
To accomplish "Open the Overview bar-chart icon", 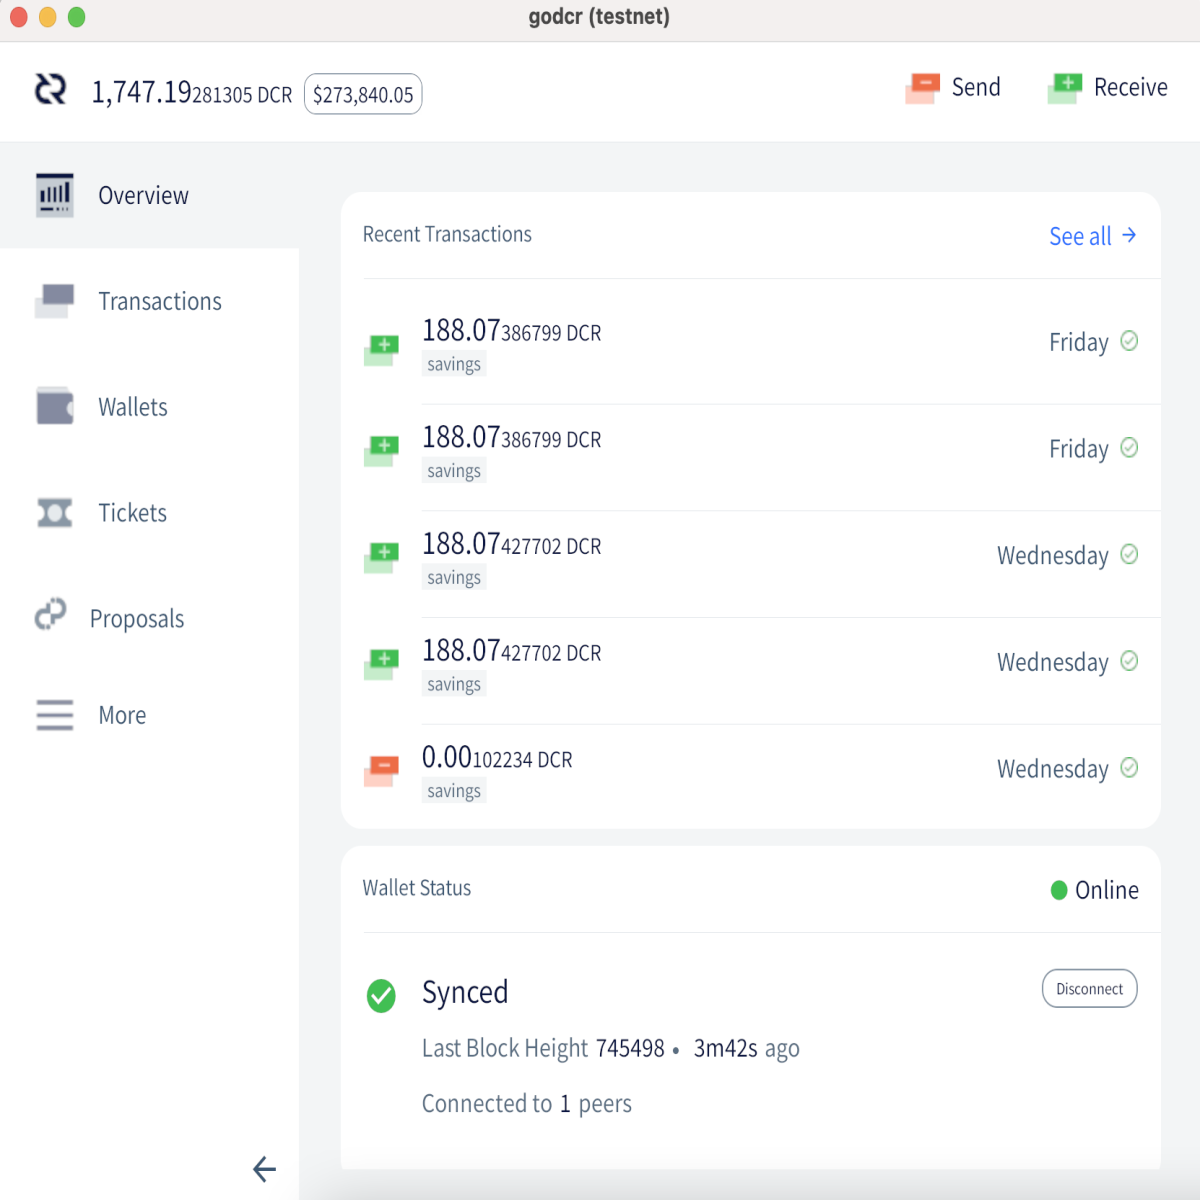I will point(55,194).
